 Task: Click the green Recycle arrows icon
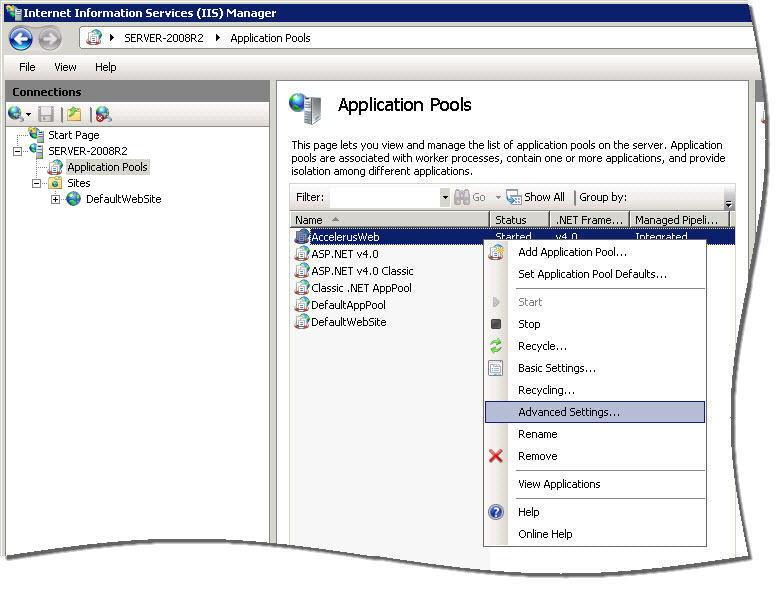point(496,346)
